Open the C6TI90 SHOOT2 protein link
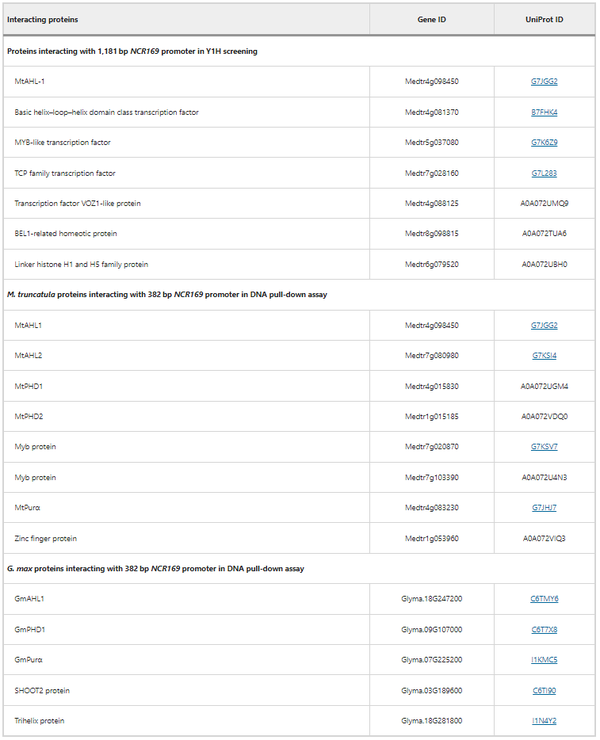 coord(544,690)
